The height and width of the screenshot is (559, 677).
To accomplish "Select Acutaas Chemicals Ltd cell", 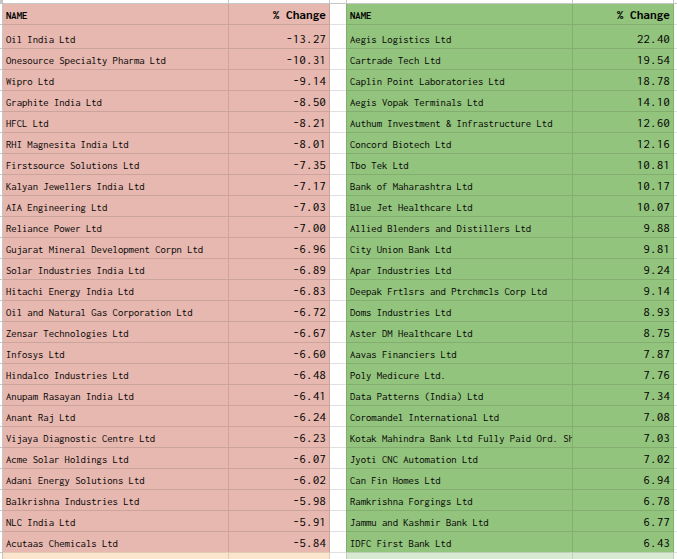I will click(x=115, y=544).
